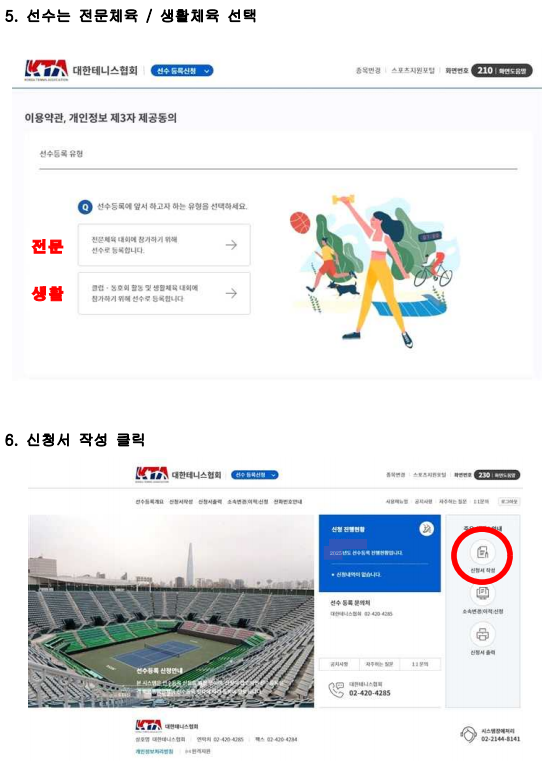Click the phone consultation icon beside 02-420-4285
The width and height of the screenshot is (546, 772).
click(336, 689)
